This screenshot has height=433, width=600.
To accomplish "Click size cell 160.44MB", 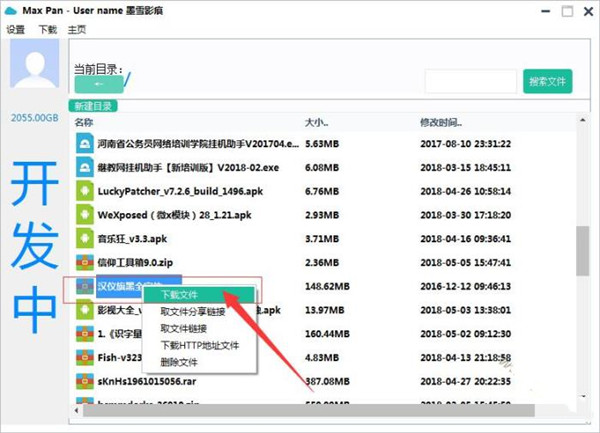I will click(327, 334).
